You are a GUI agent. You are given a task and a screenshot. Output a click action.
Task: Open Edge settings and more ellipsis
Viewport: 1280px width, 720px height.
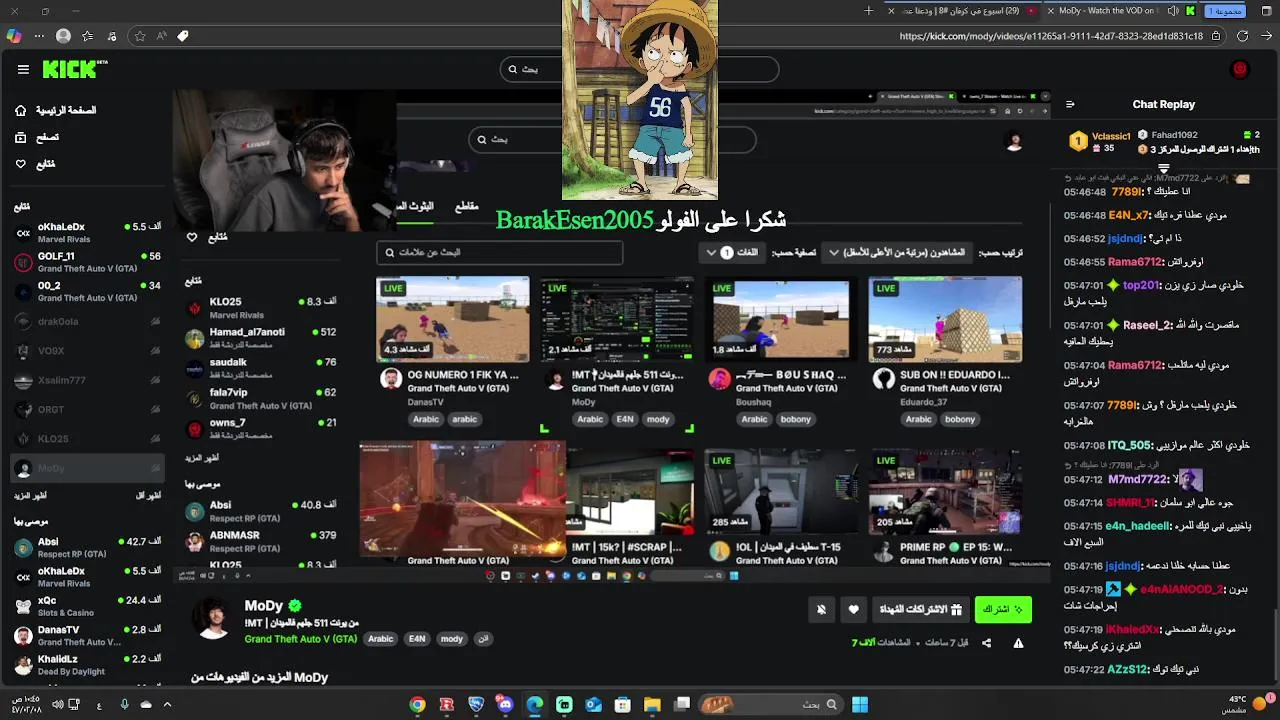click(x=39, y=36)
